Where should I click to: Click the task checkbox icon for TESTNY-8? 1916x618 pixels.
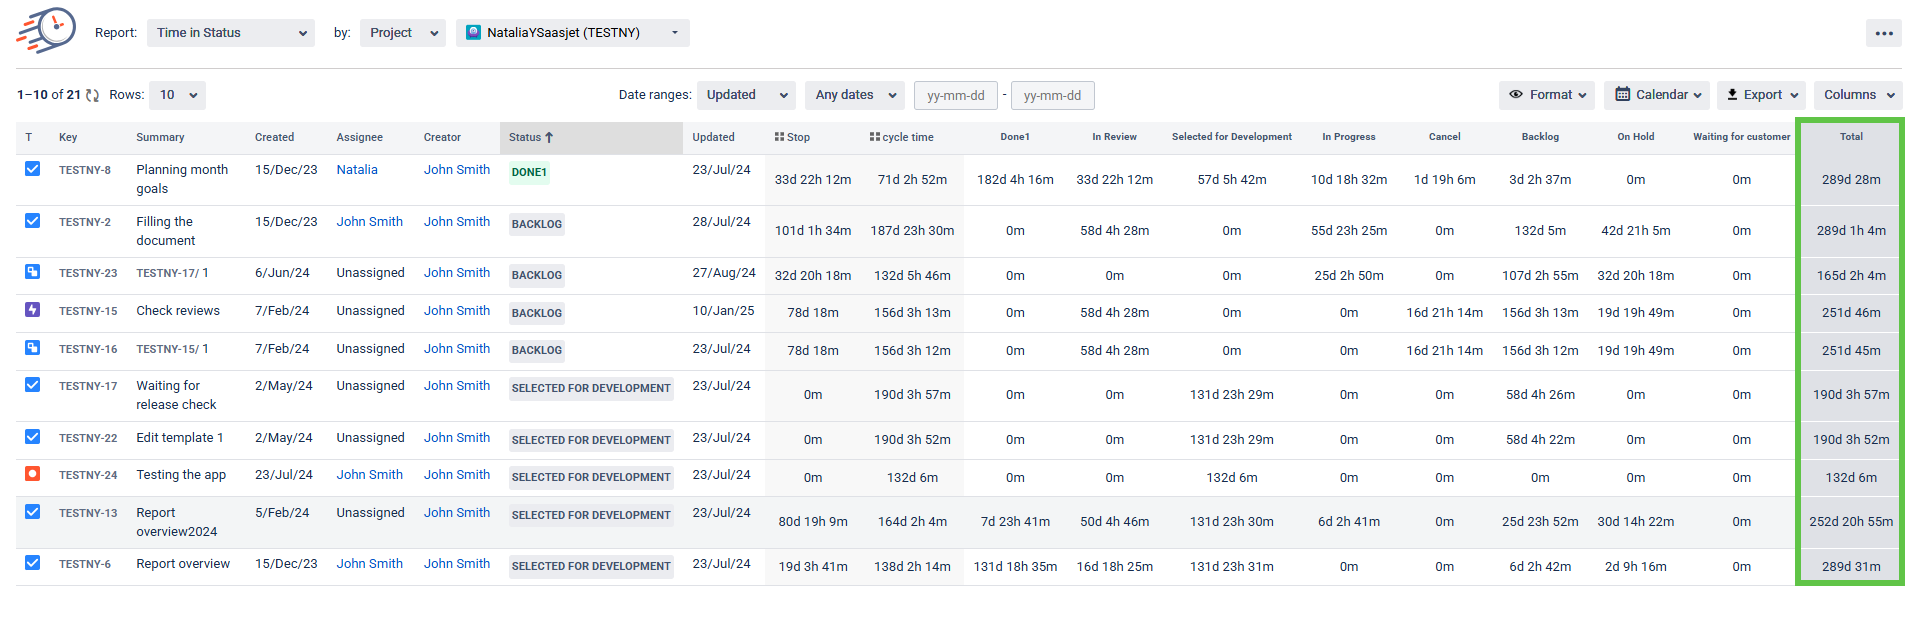pos(33,169)
